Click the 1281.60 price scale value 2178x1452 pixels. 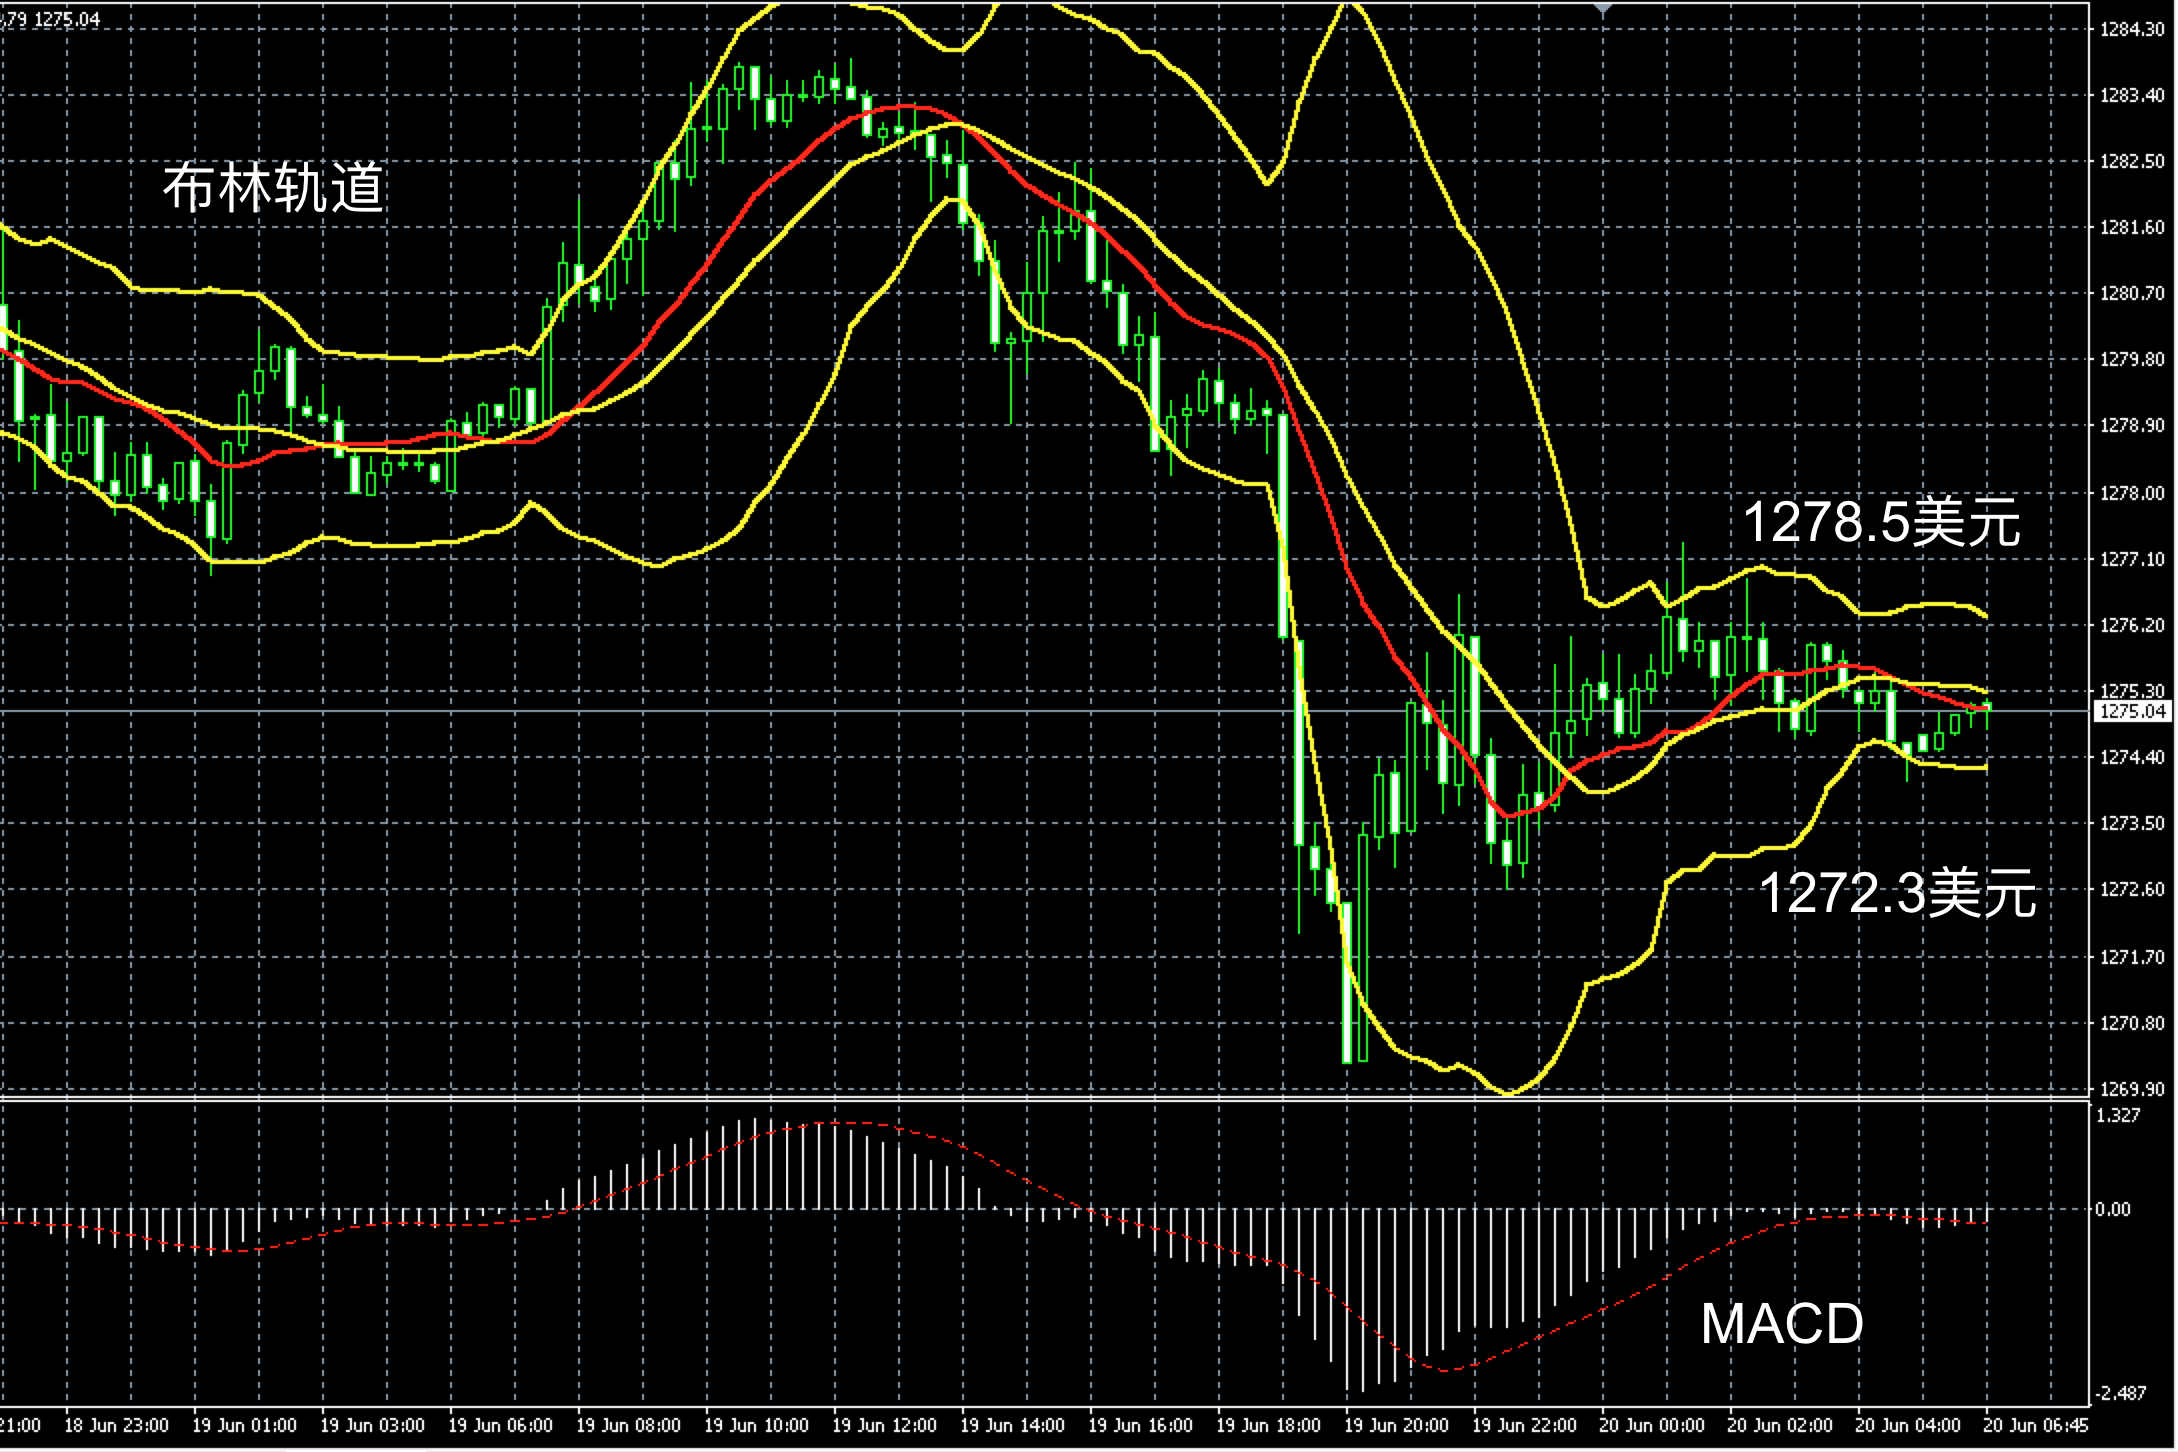tap(2131, 228)
